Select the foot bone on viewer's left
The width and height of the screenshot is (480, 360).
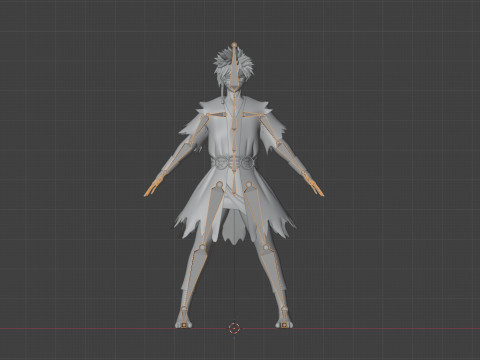point(183,317)
